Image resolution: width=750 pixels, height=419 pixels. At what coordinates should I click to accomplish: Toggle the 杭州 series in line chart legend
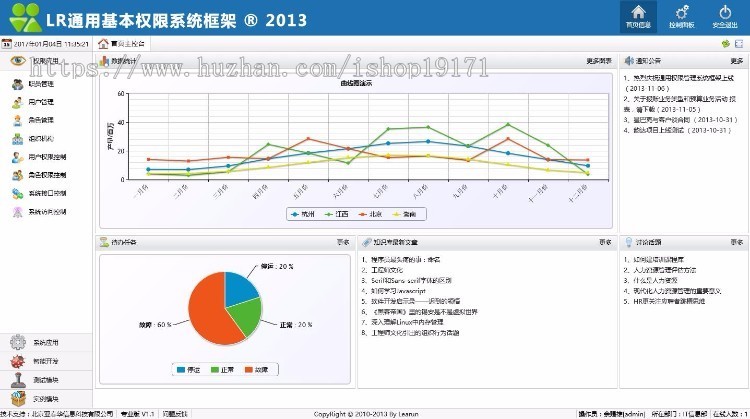point(303,214)
